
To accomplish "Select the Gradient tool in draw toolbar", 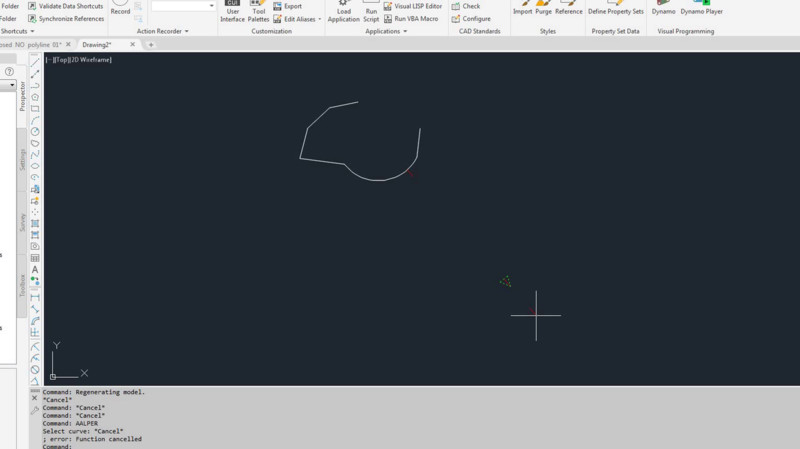I will click(35, 235).
